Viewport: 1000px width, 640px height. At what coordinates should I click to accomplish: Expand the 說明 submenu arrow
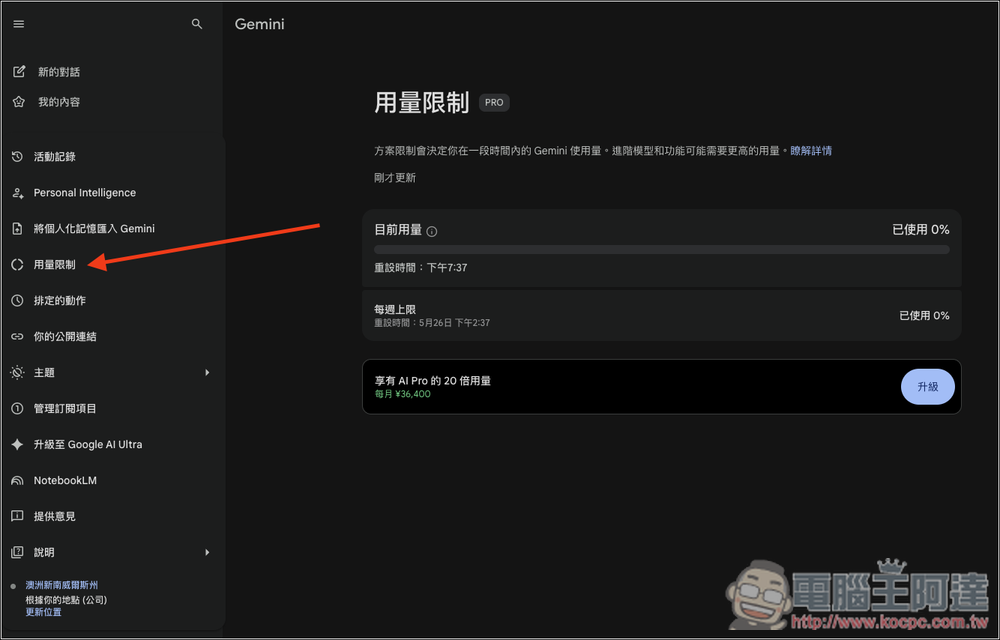click(207, 552)
